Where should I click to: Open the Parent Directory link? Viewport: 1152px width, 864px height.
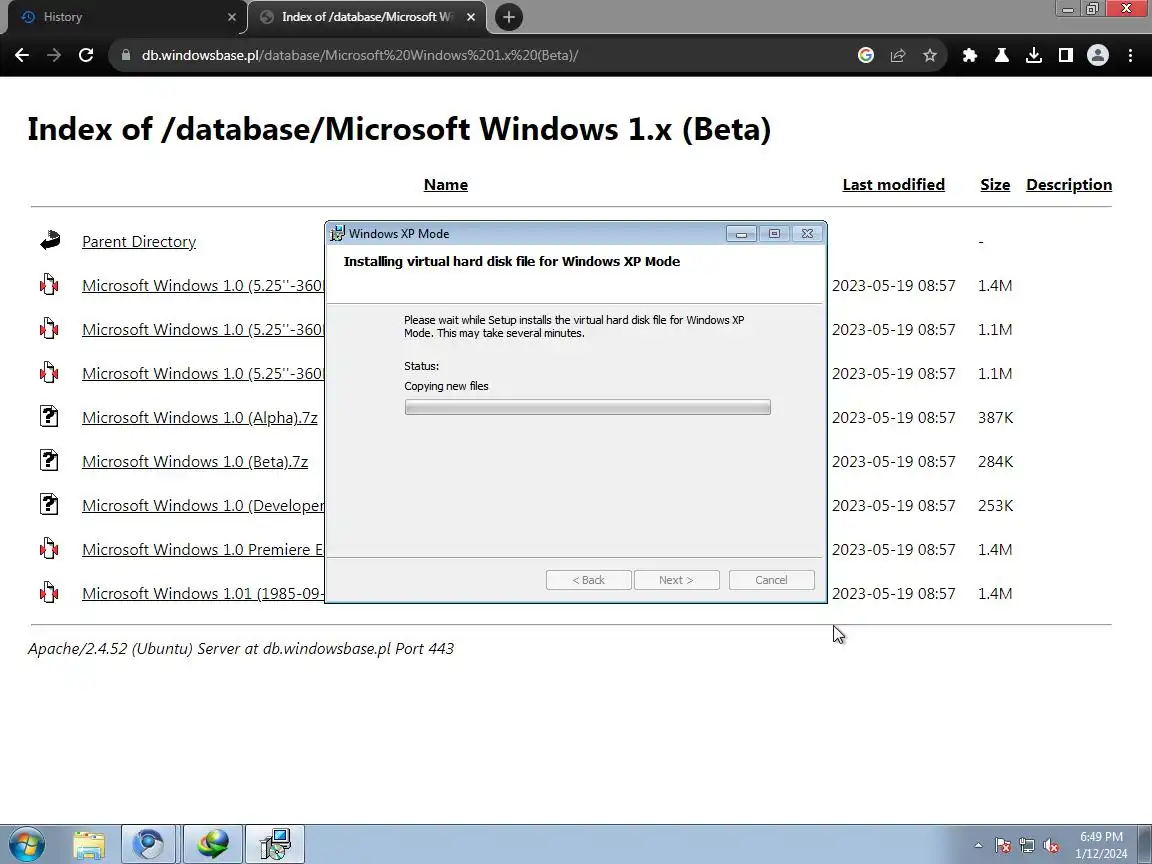(139, 242)
